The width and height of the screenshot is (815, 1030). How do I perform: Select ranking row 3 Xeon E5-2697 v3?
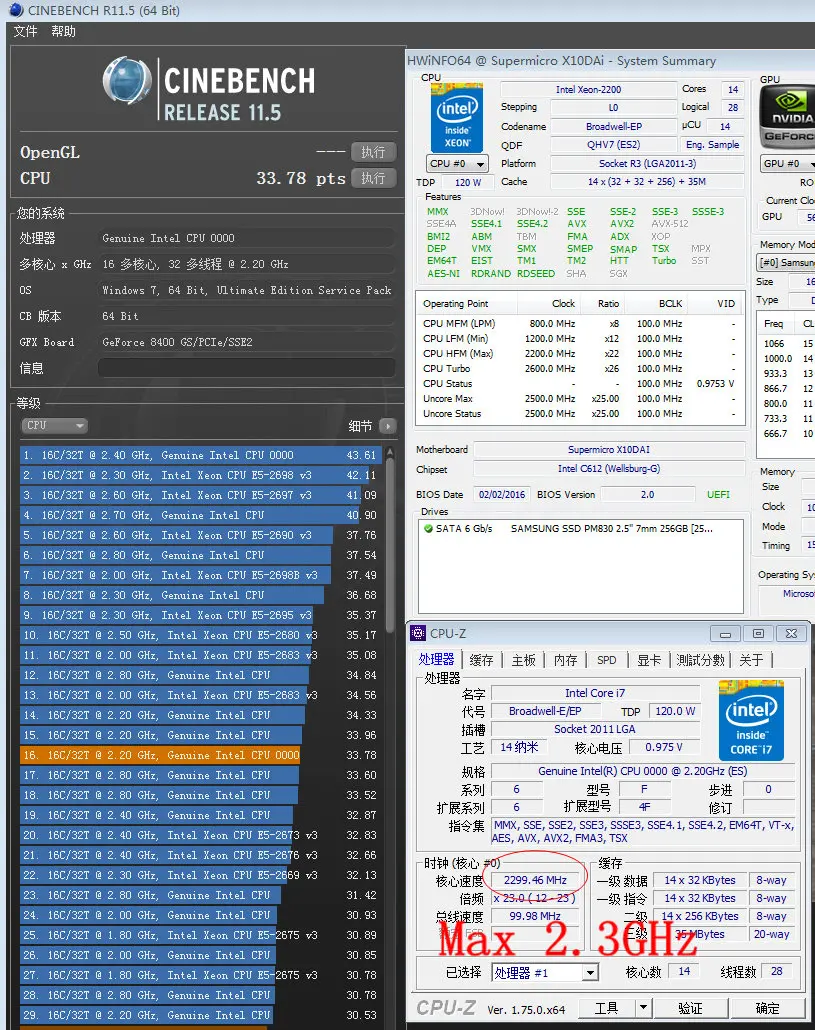pyautogui.click(x=201, y=495)
